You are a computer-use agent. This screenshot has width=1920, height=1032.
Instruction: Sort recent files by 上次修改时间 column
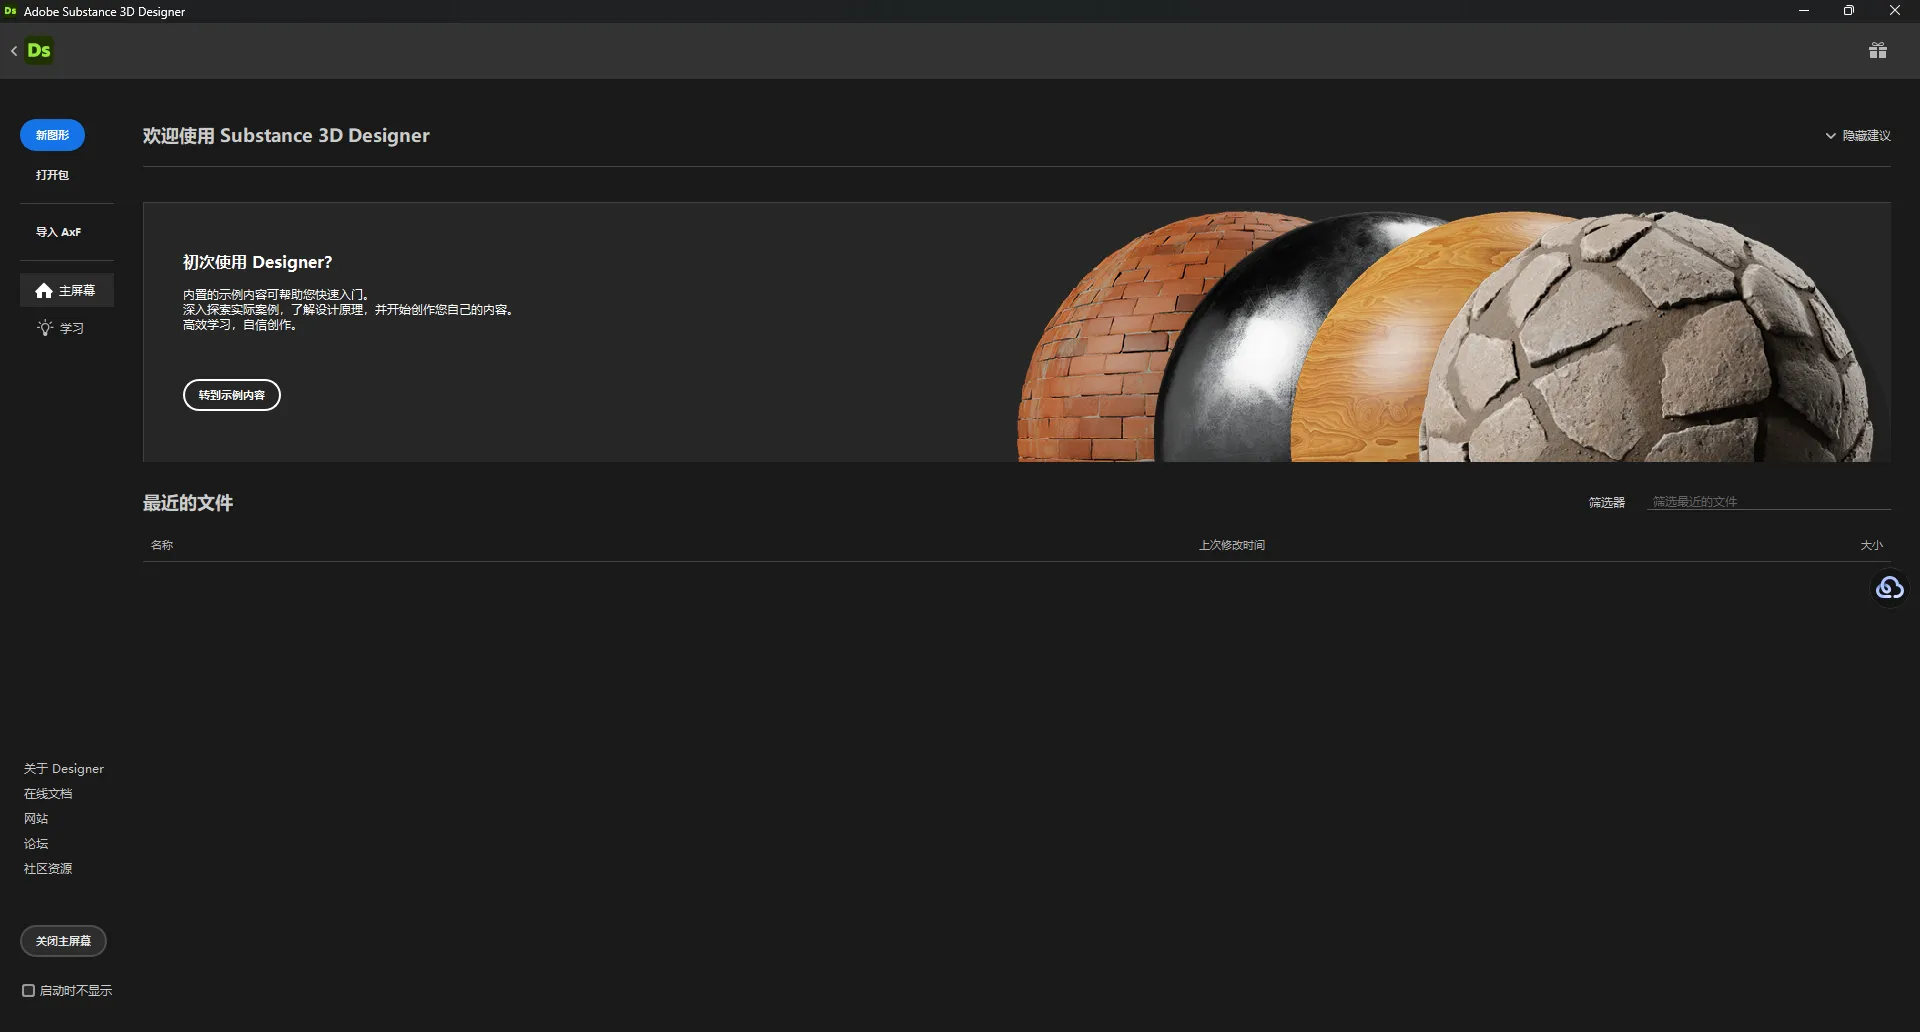1232,545
